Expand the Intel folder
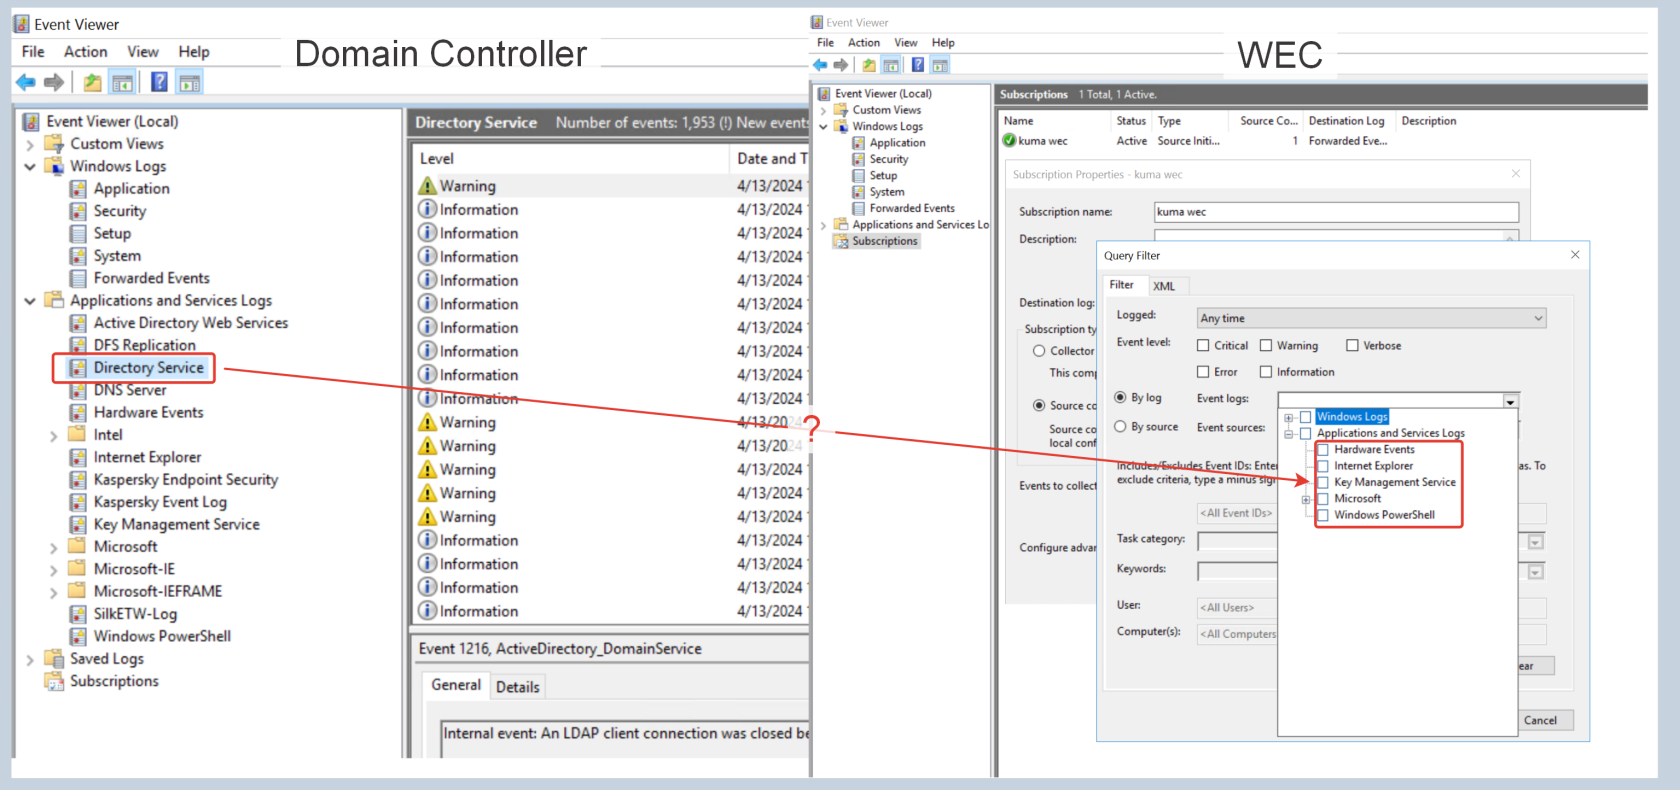The image size is (1680, 790). point(54,435)
